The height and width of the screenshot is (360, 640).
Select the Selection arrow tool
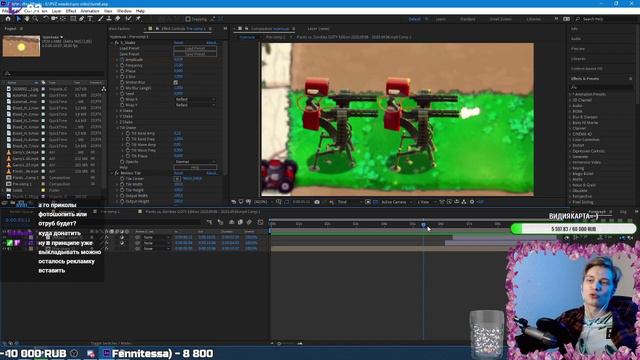click(x=18, y=19)
